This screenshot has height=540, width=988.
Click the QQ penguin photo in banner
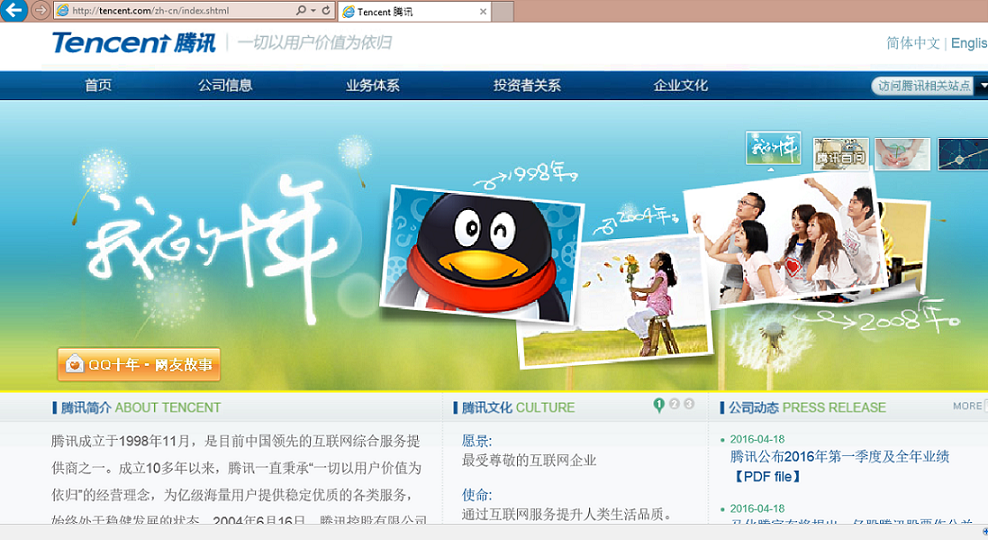482,255
